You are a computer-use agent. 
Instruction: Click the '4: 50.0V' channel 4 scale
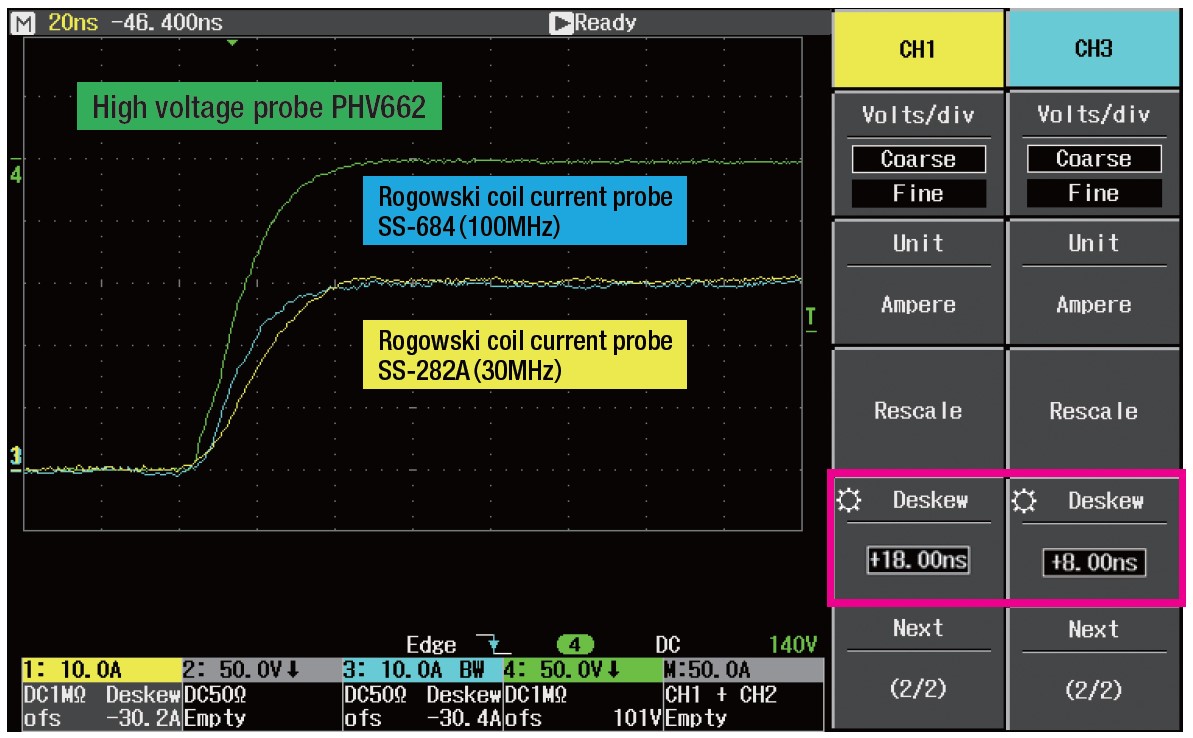[582, 670]
